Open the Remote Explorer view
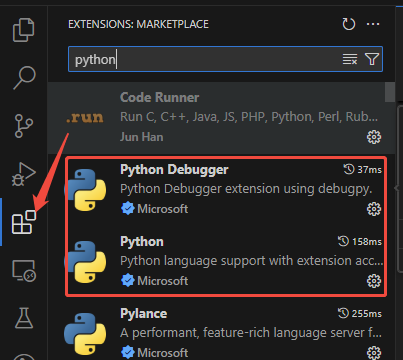 (x=24, y=270)
